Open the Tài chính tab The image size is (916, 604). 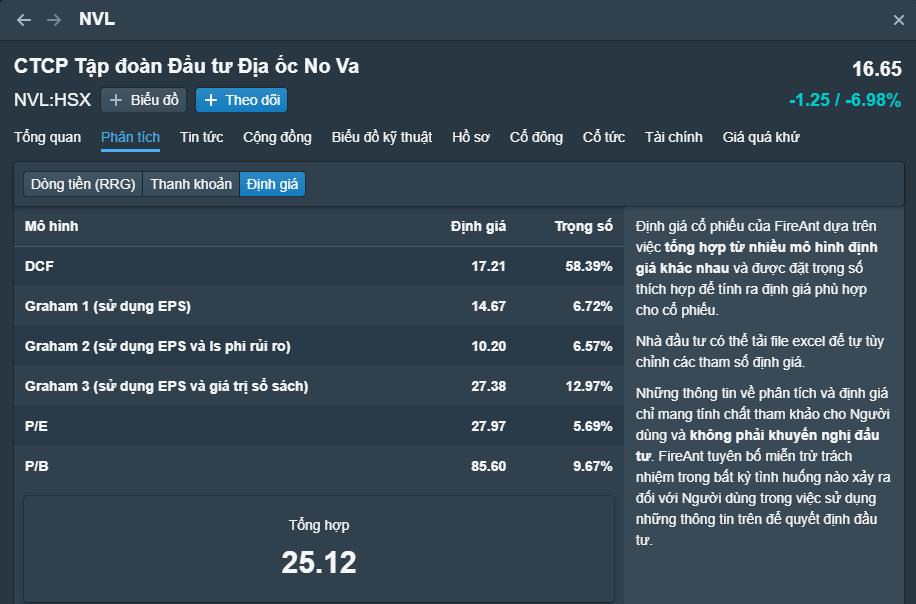coord(674,137)
